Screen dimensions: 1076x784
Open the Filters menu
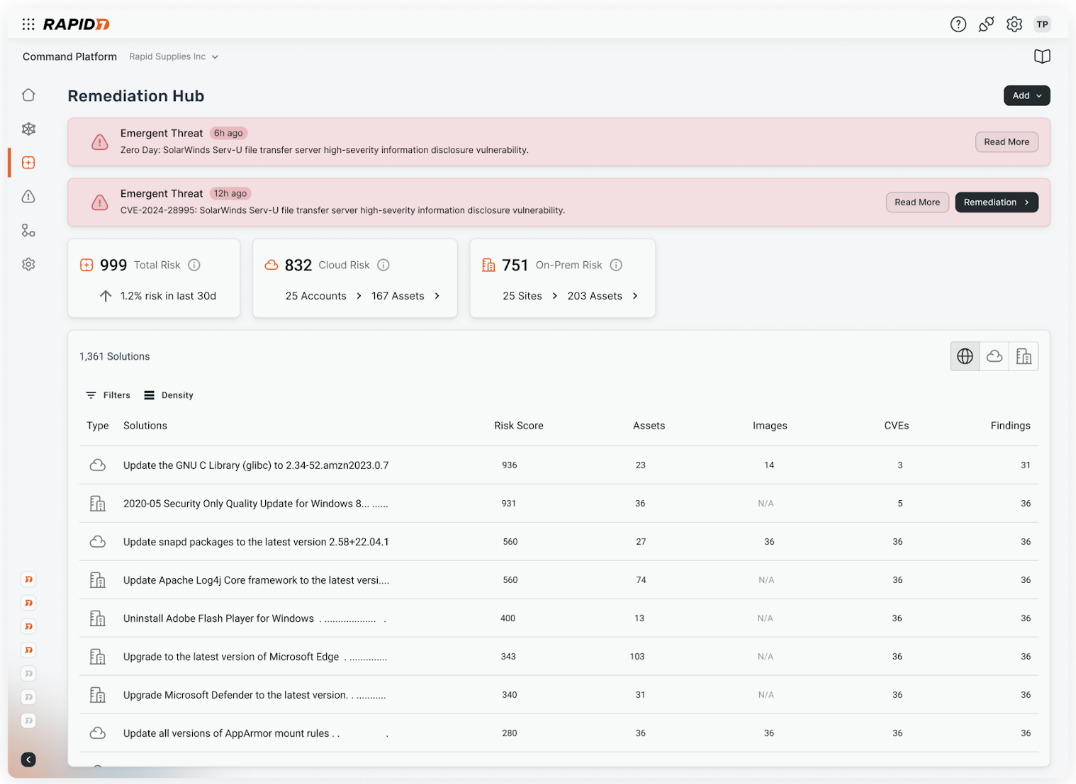point(108,395)
